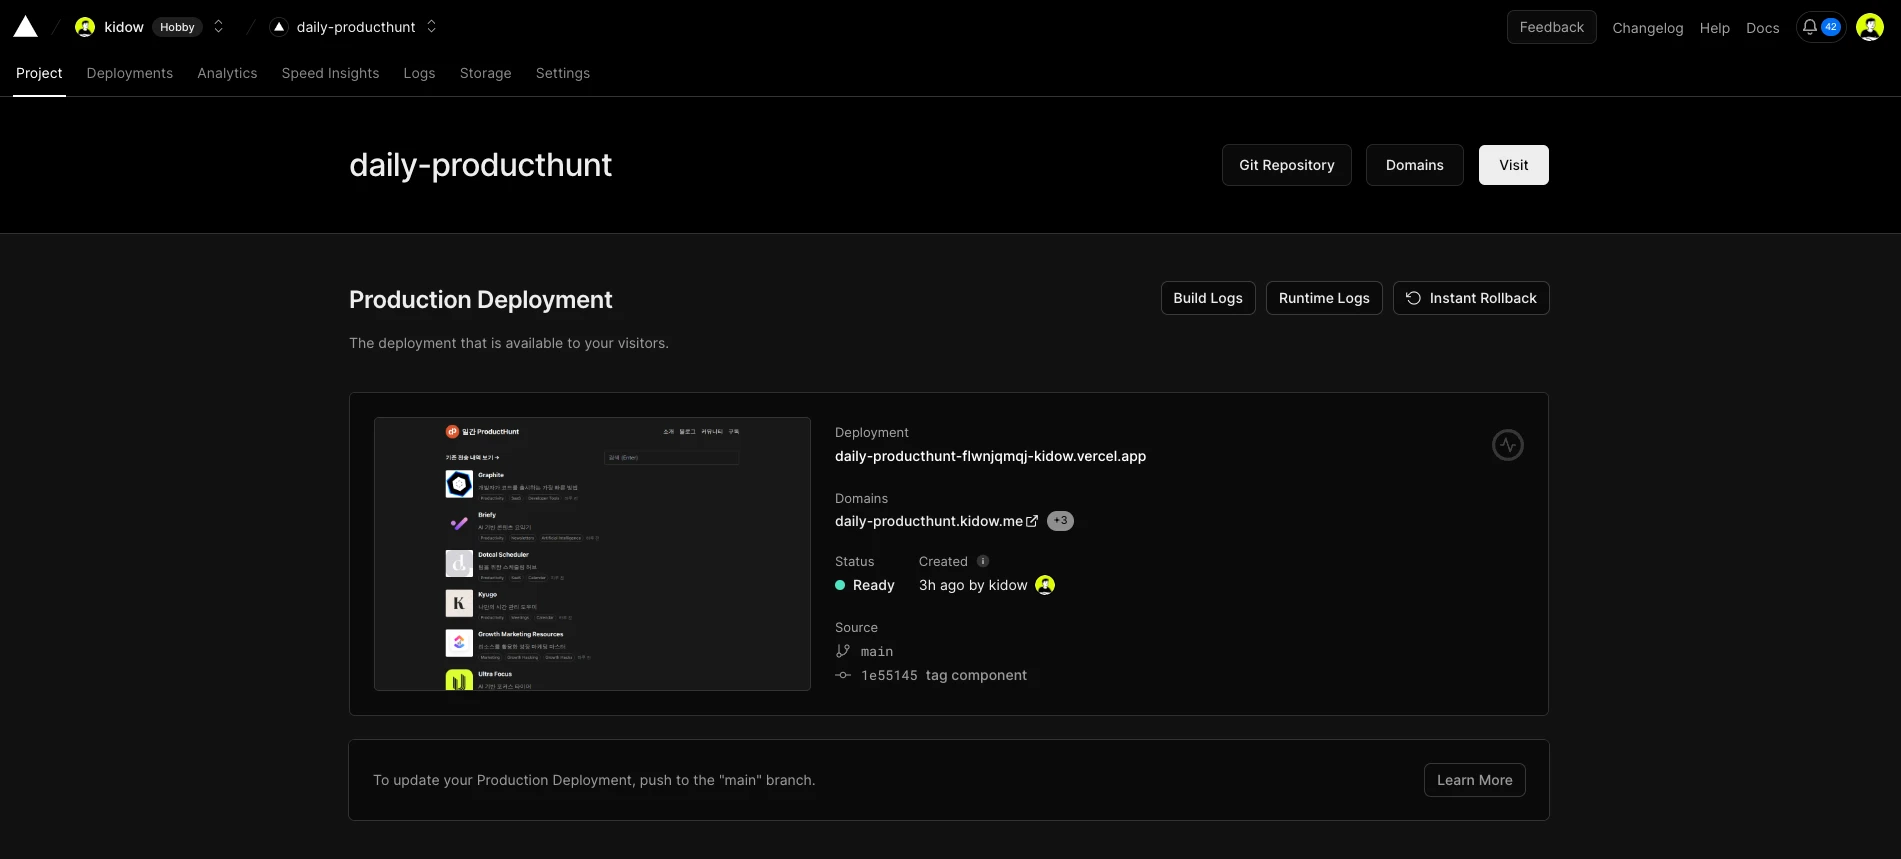Click the daily-producthunt breadcrumb name
1901x859 pixels.
(x=356, y=27)
